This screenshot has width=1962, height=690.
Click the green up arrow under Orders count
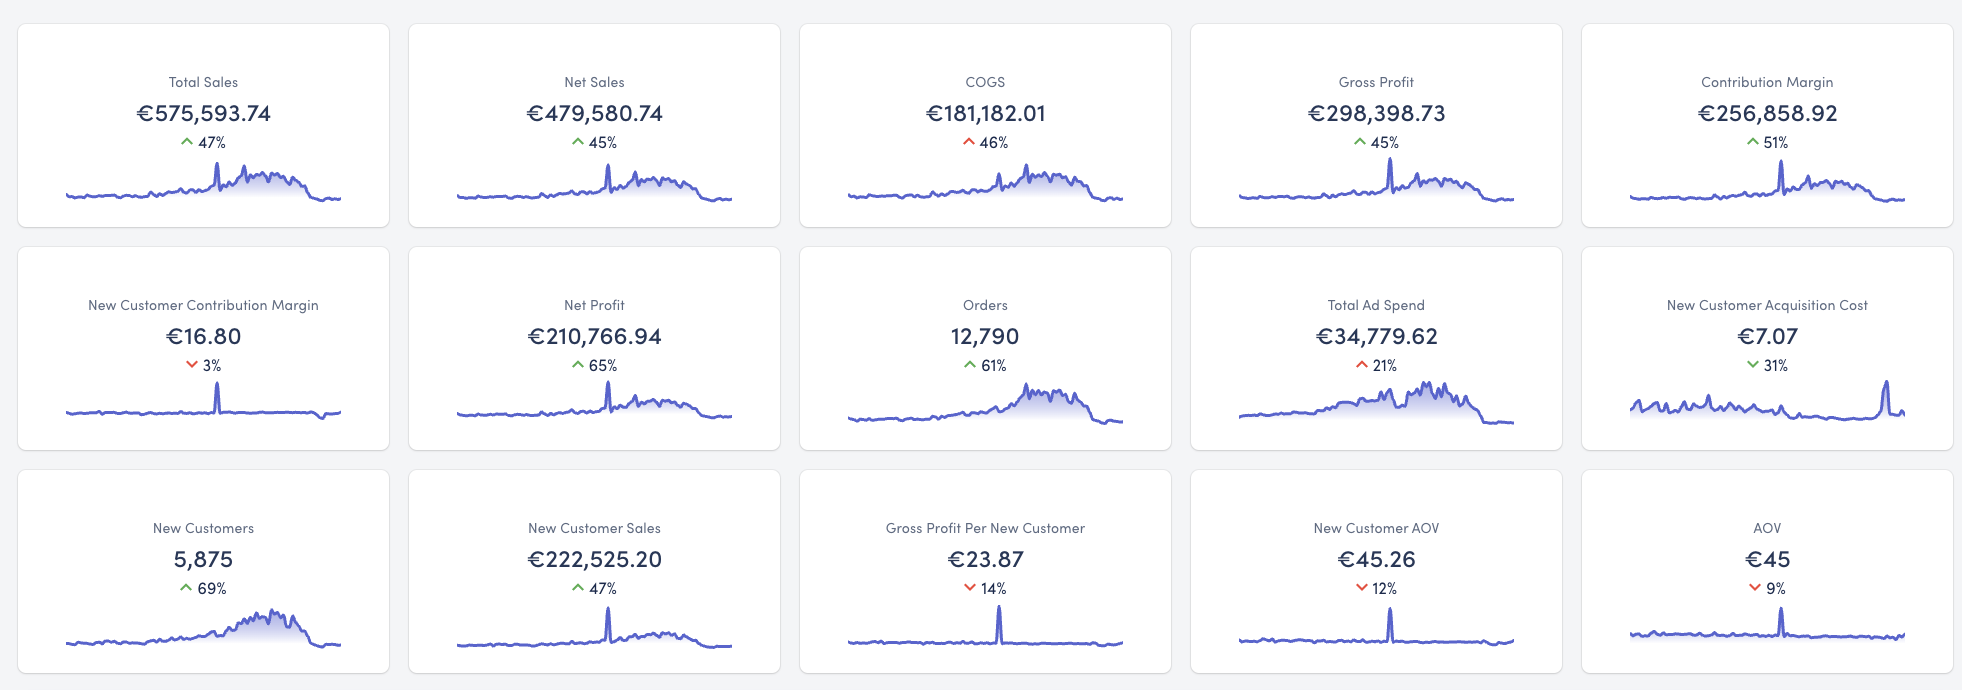click(x=970, y=365)
